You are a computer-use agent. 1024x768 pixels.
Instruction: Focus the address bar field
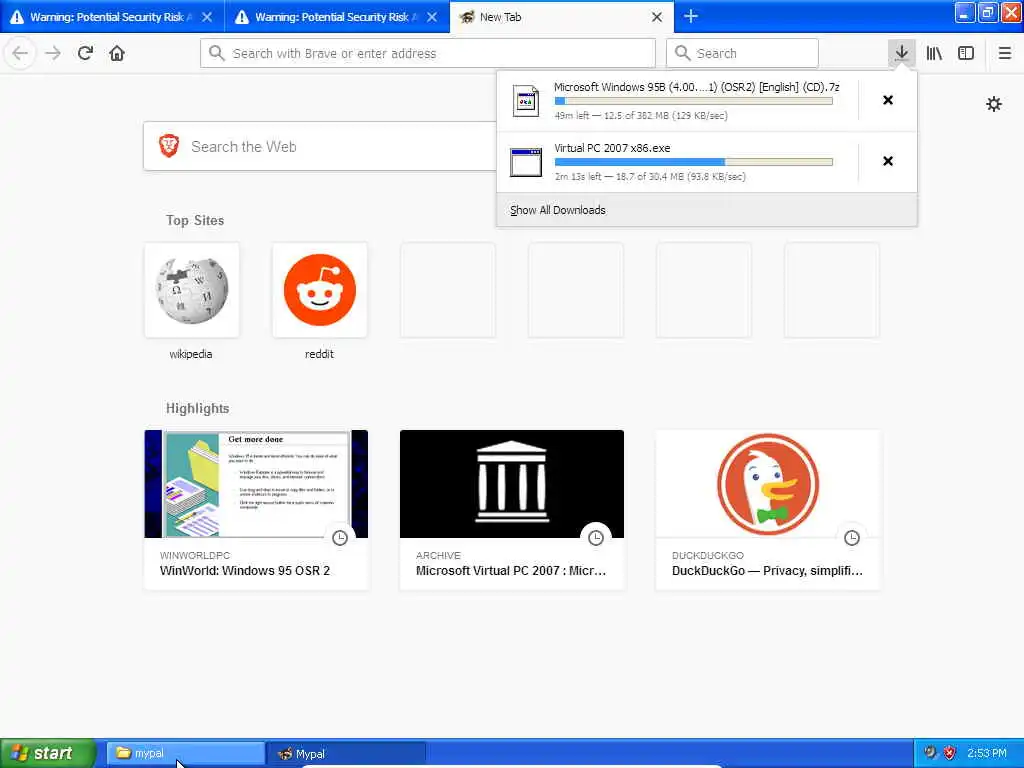428,53
